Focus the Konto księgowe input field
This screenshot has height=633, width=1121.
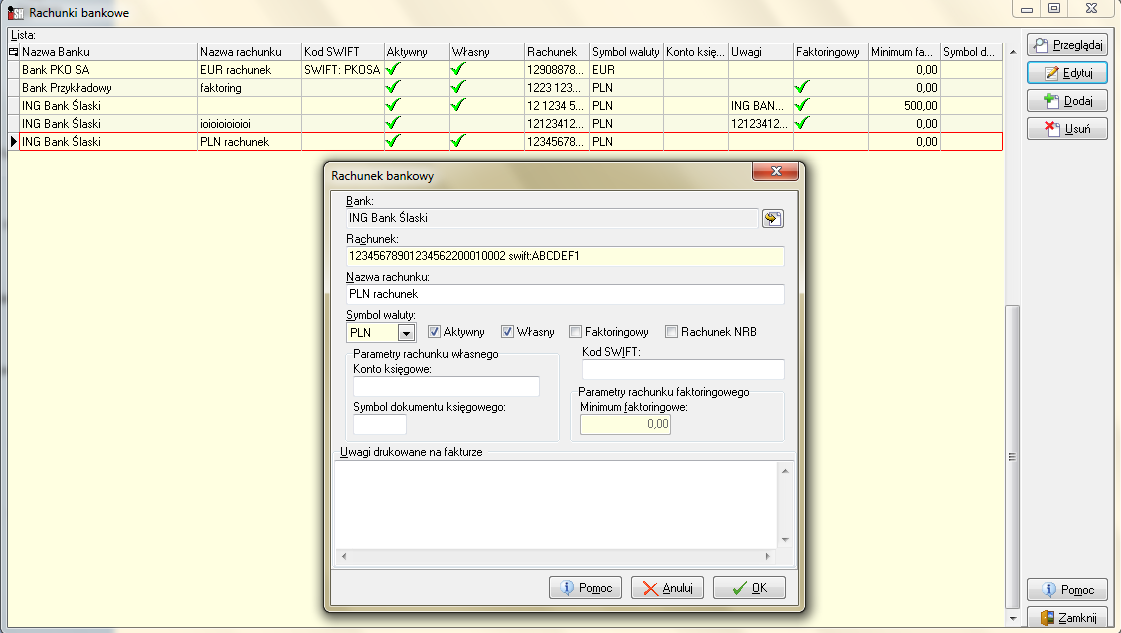446,386
